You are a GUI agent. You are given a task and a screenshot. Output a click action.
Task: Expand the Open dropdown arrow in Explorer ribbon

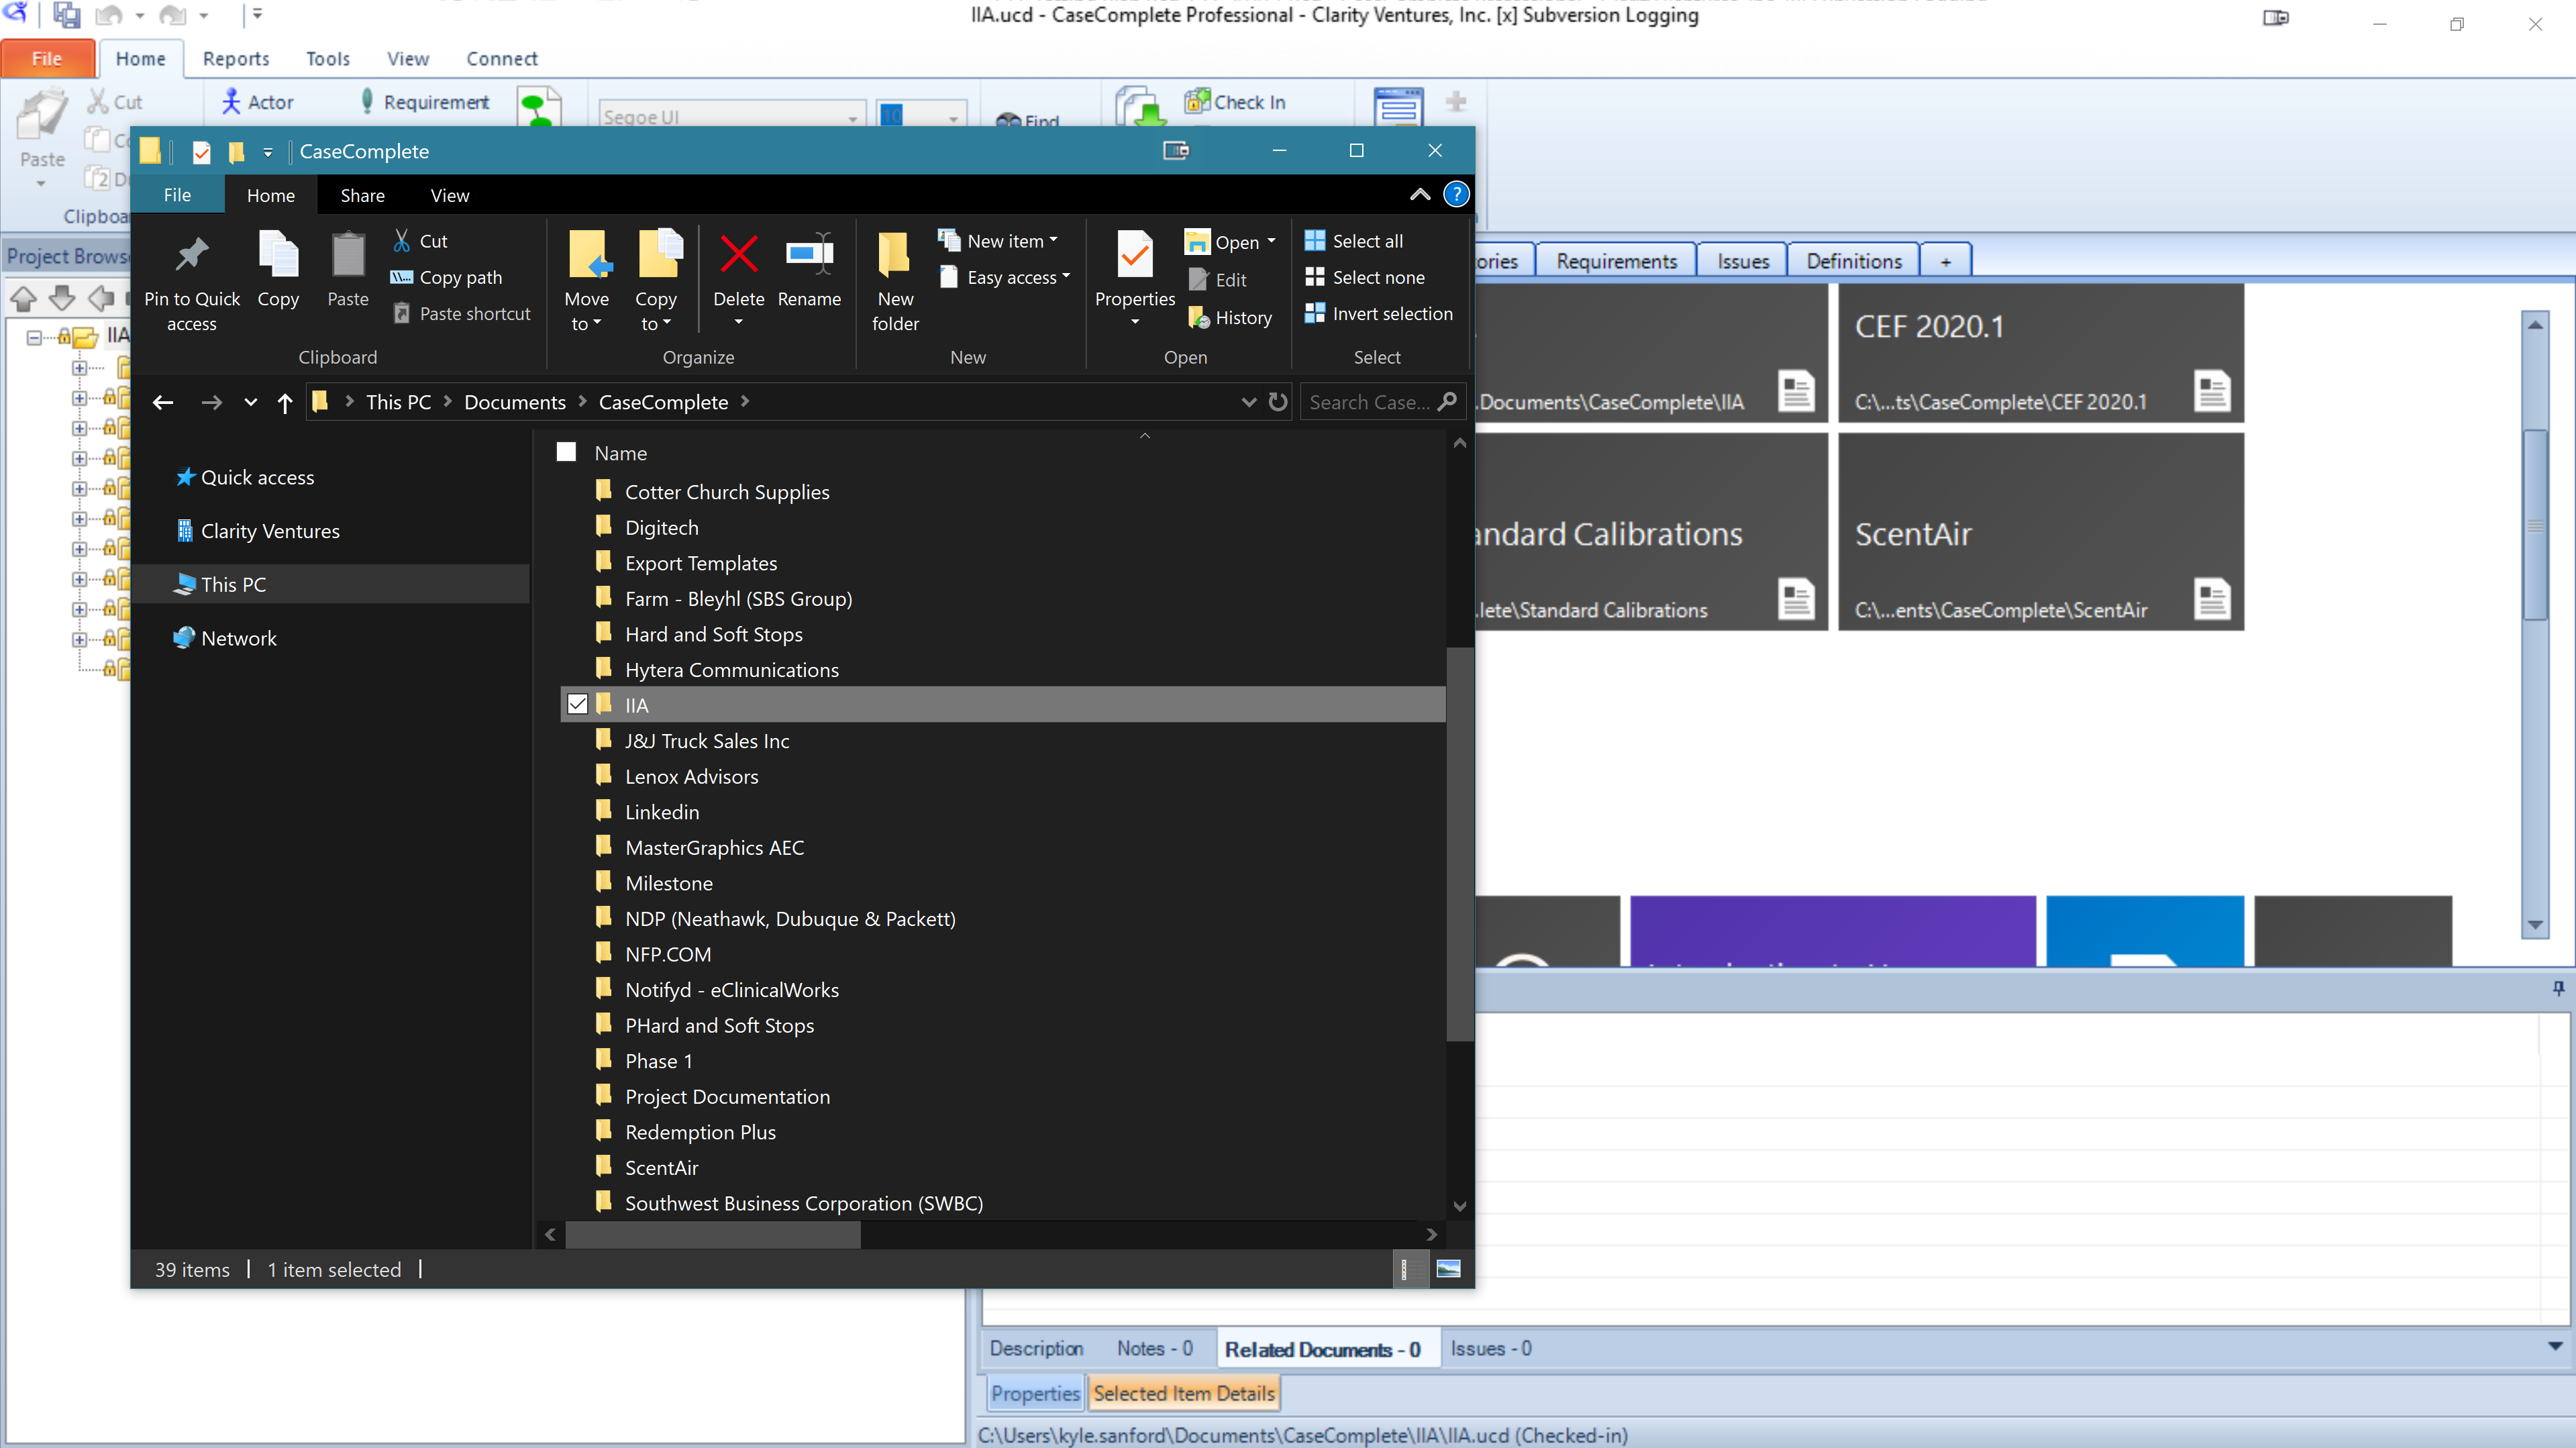[1272, 242]
